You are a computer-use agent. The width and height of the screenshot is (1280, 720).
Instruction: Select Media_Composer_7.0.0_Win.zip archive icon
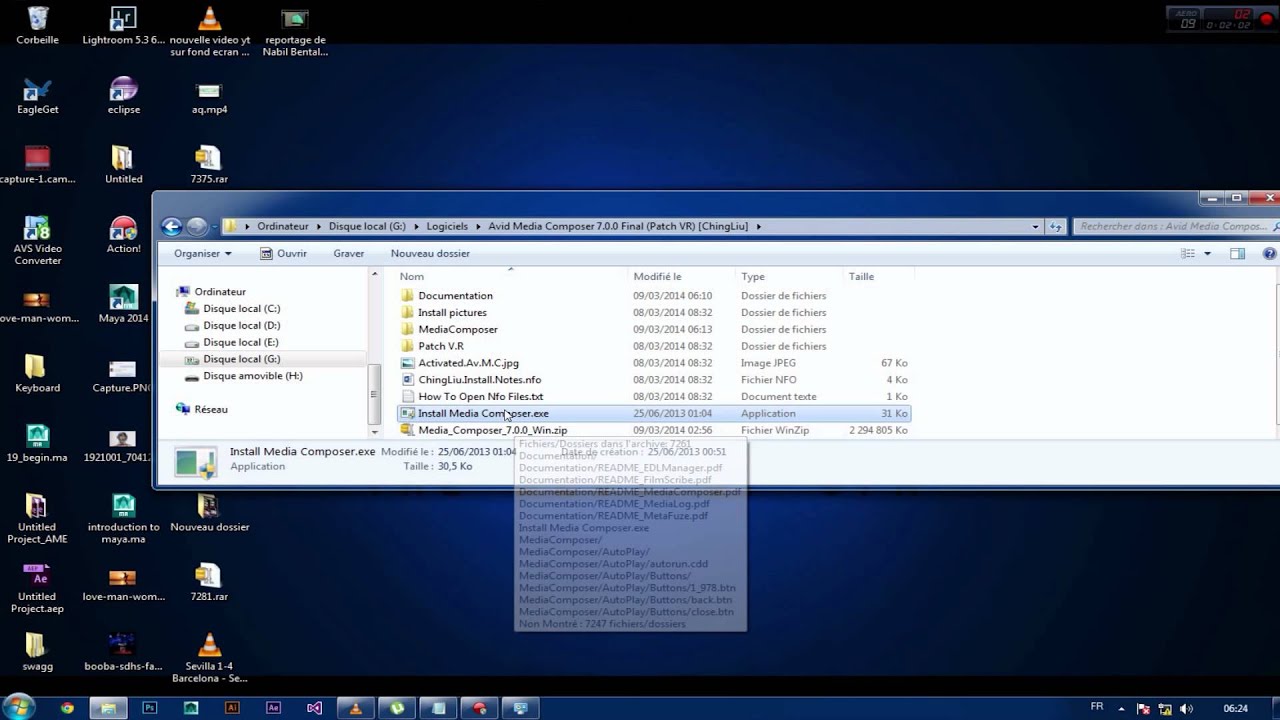(x=407, y=430)
